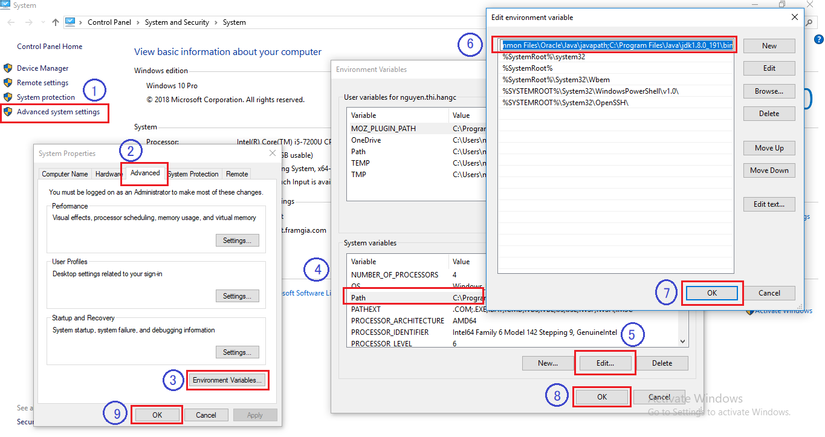This screenshot has height=437, width=825.
Task: Select %SystemRoot%\system32 entry
Action: point(616,57)
